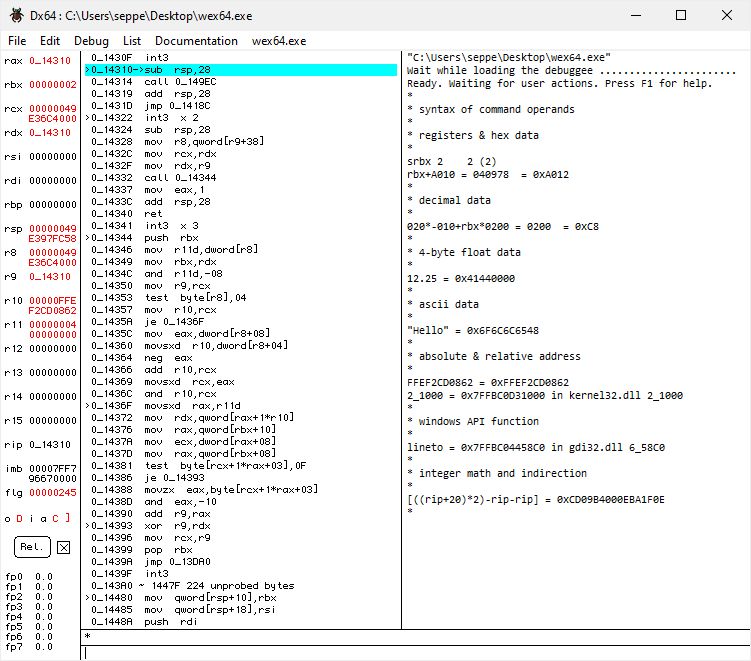Toggle the o flag indicator
The width and height of the screenshot is (751, 661).
(7, 519)
